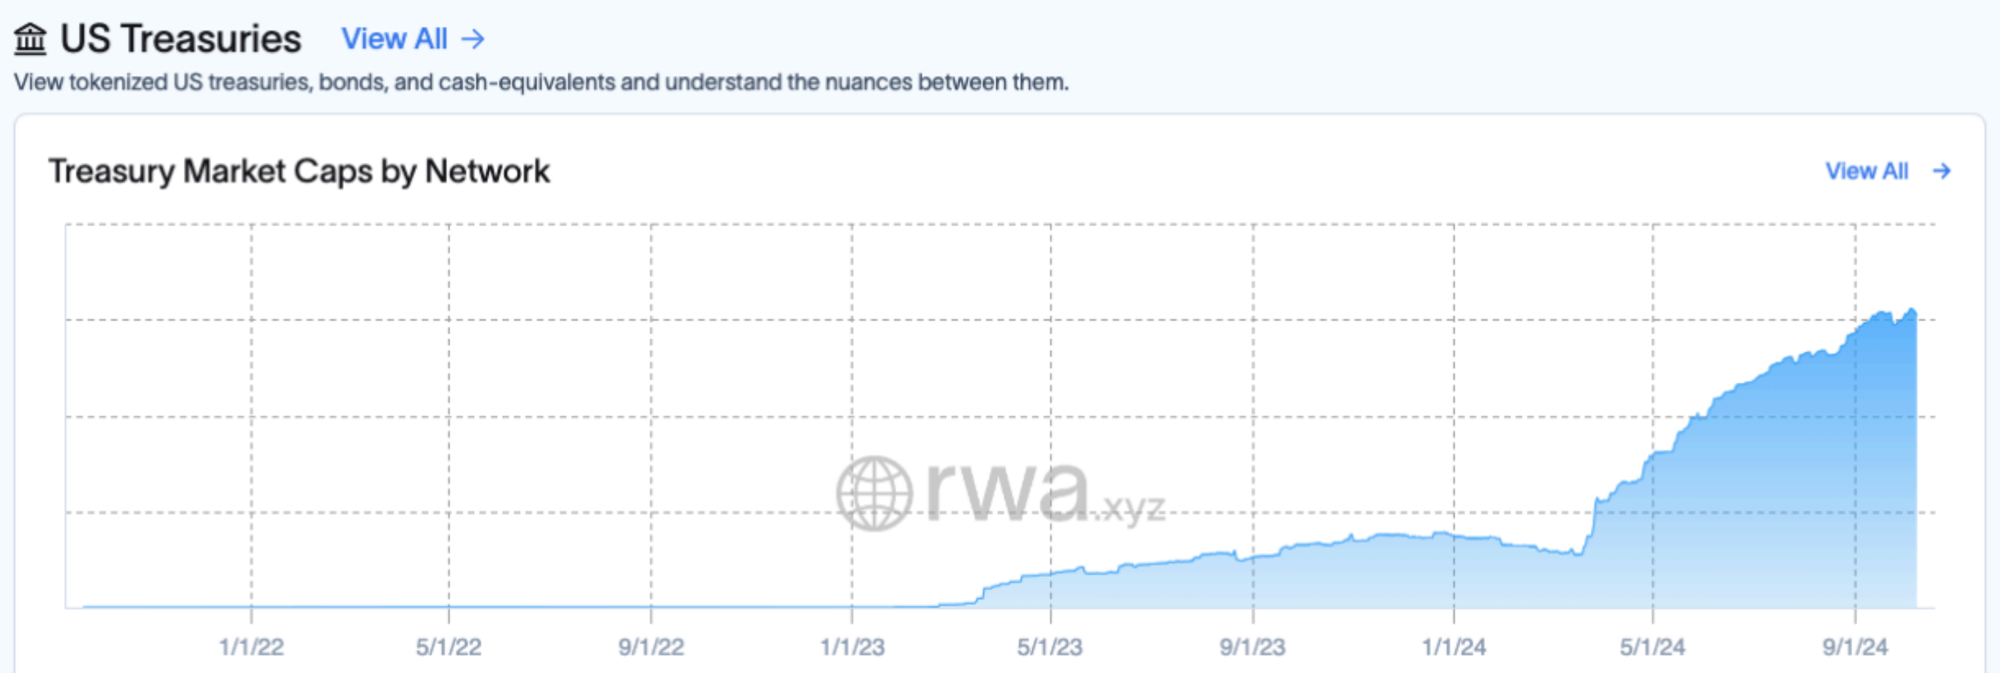Click the bank building icon beside US Treasuries
Image resolution: width=2000 pixels, height=673 pixels.
point(30,39)
